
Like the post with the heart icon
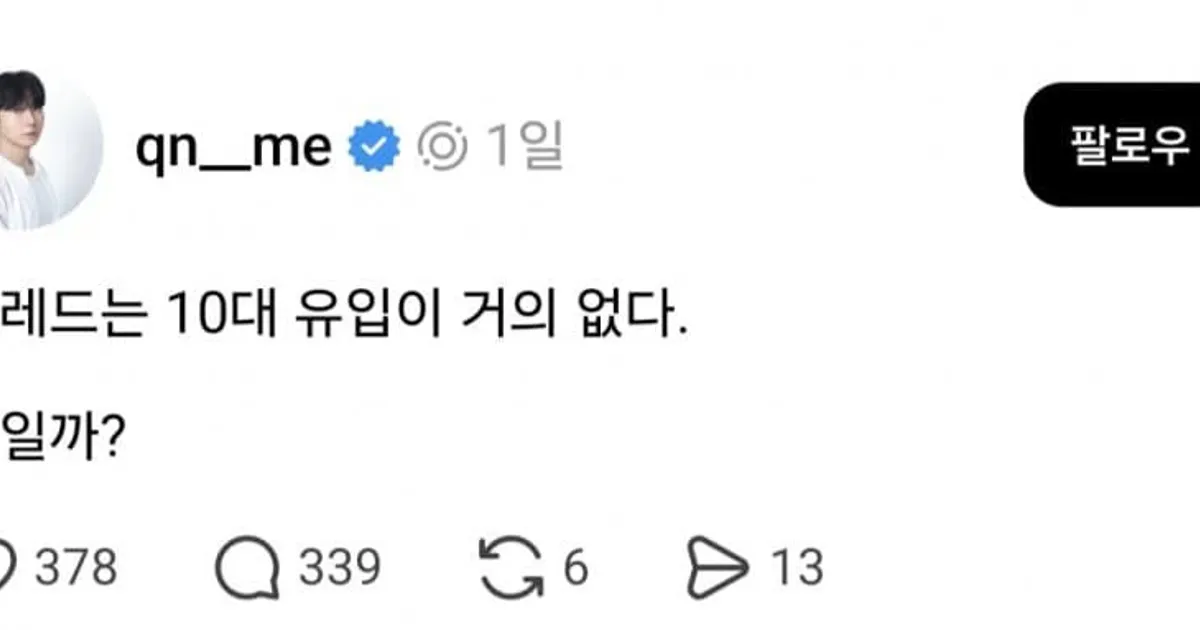(x=8, y=568)
